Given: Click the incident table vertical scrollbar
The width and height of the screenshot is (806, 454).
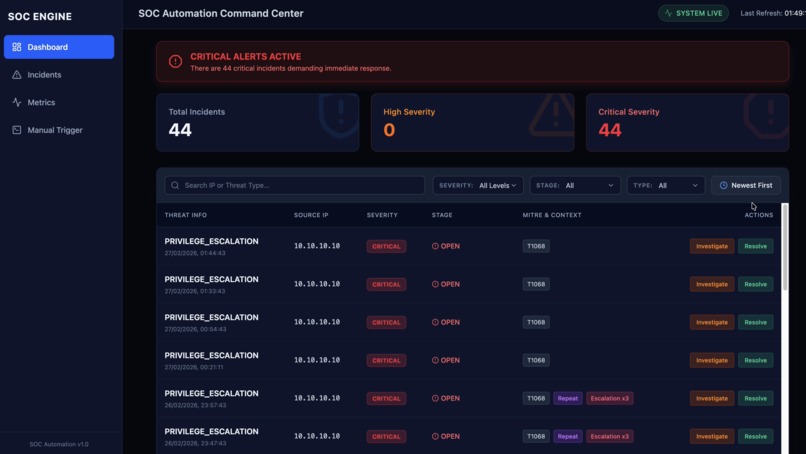Looking at the screenshot, I should (x=784, y=247).
